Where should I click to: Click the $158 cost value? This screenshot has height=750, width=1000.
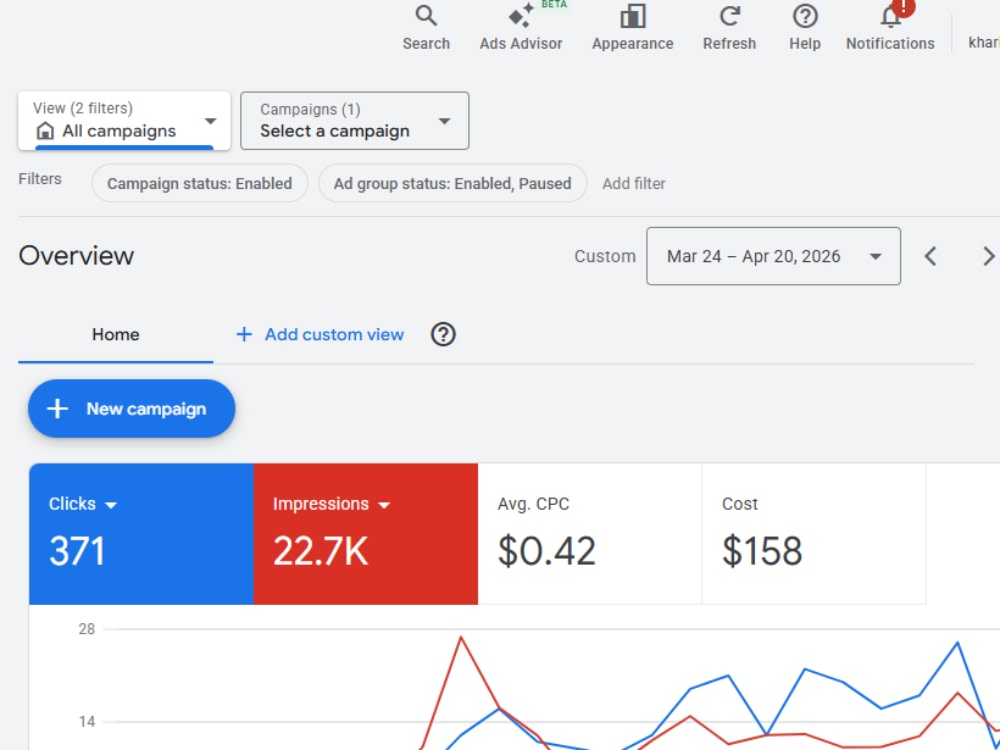762,551
